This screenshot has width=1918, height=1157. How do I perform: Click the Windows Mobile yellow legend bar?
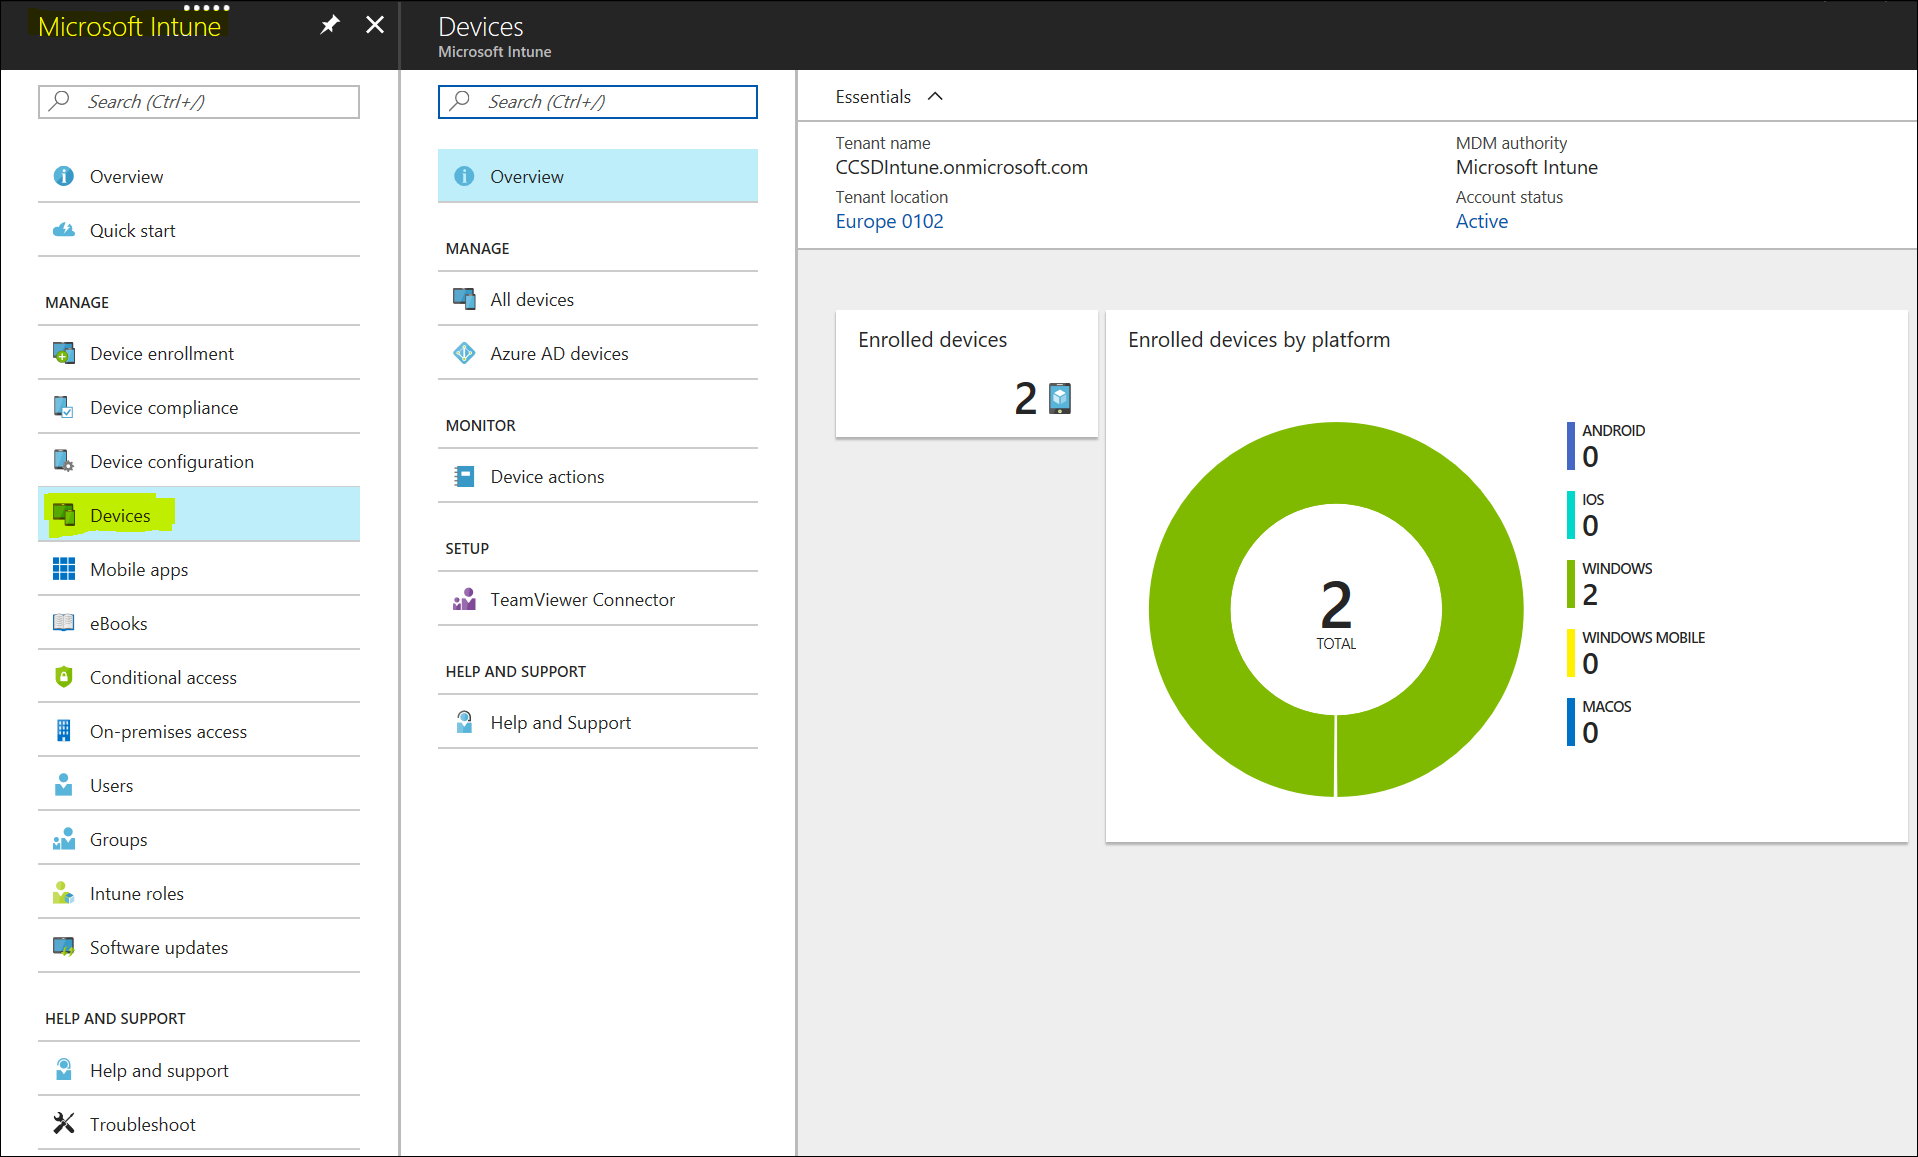1570,653
